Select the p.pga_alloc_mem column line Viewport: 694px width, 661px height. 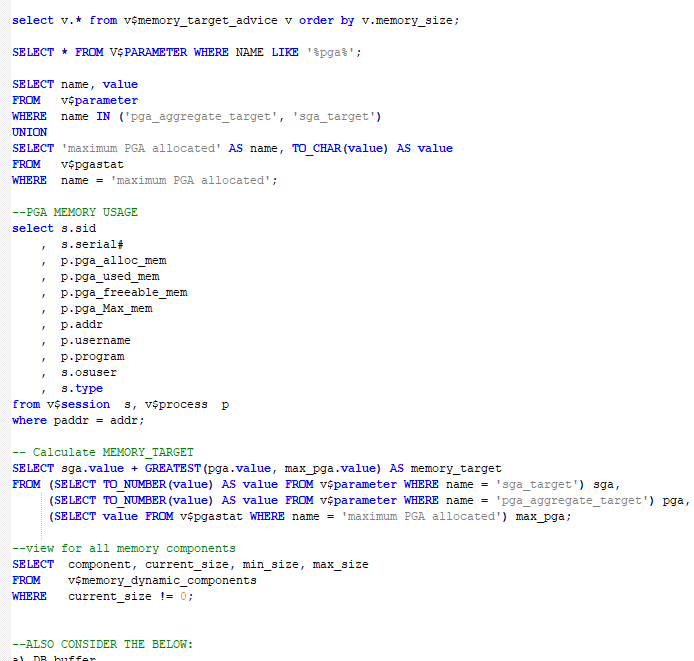coord(113,260)
